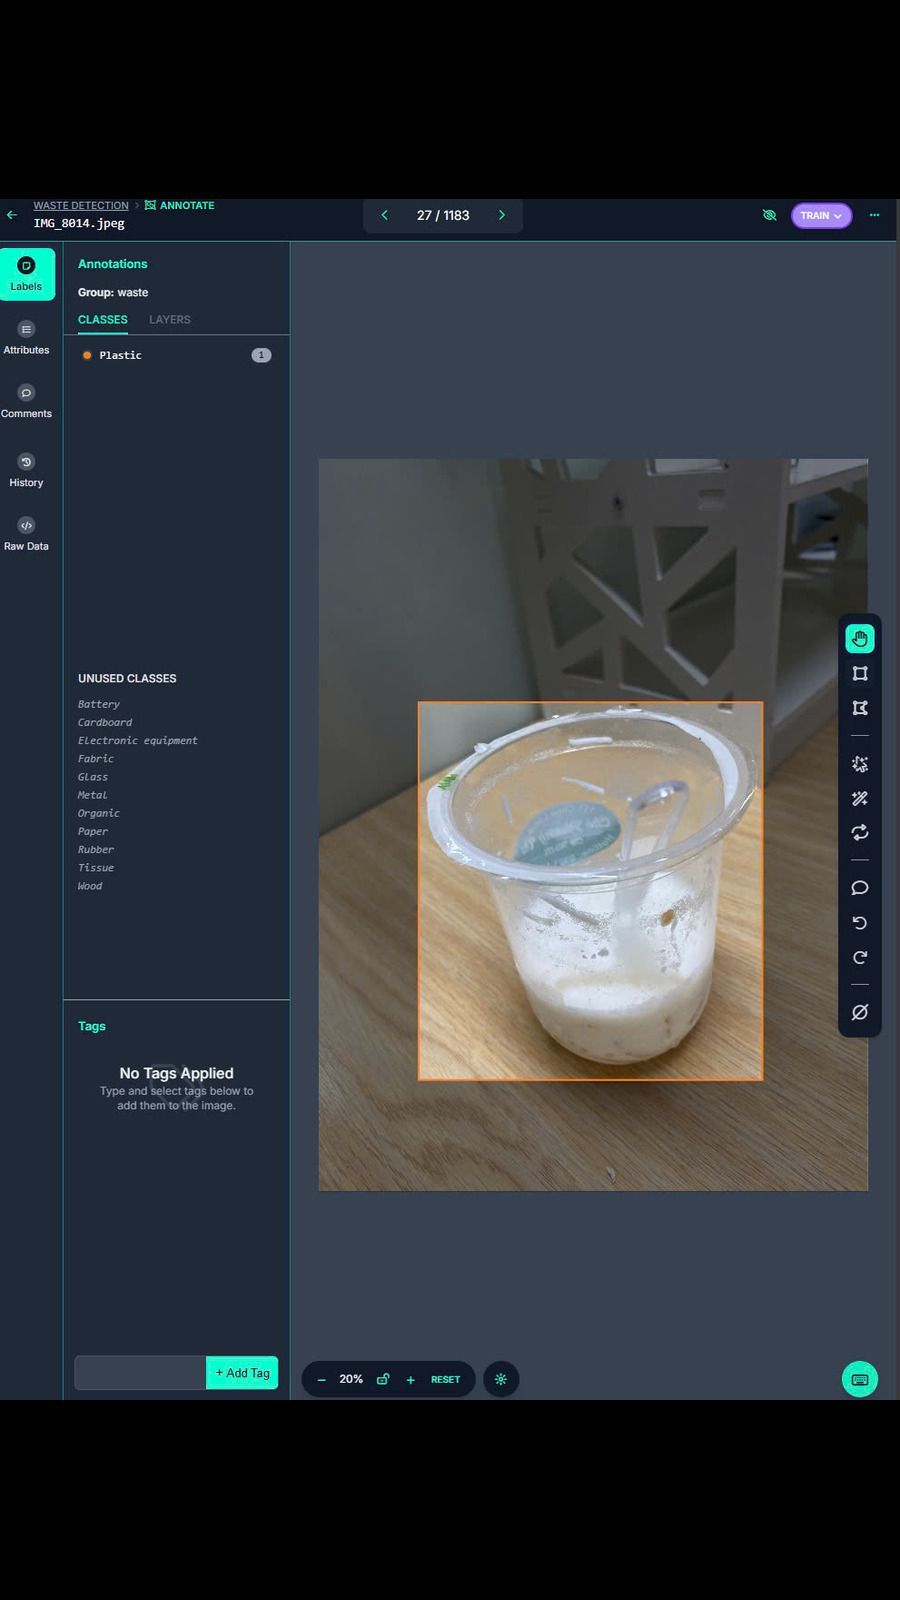Select the unused class Cardboard

[105, 722]
